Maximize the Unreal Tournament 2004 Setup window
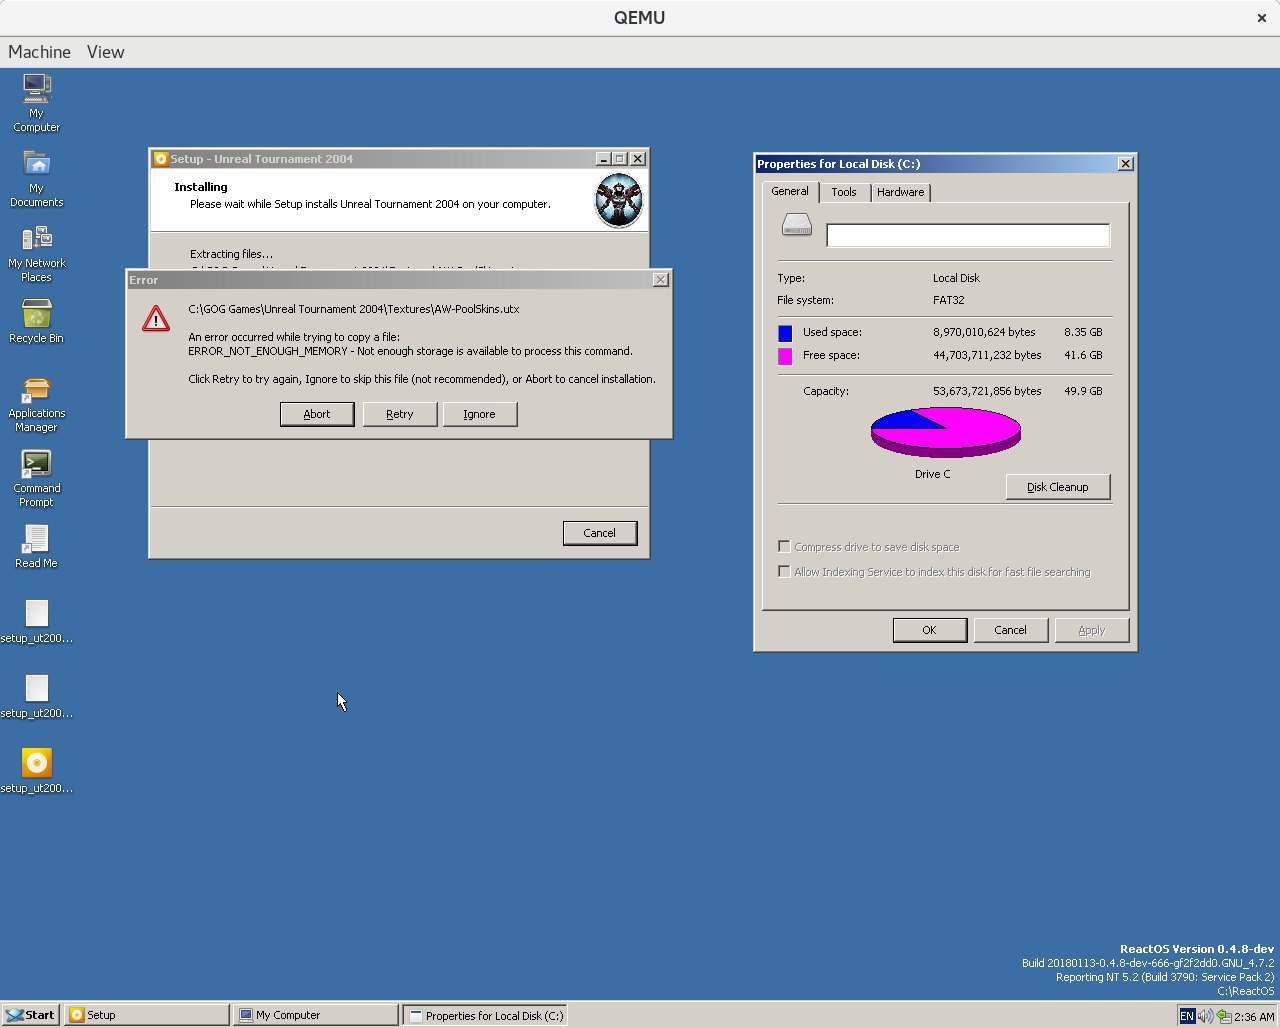Viewport: 1280px width, 1028px height. (620, 159)
